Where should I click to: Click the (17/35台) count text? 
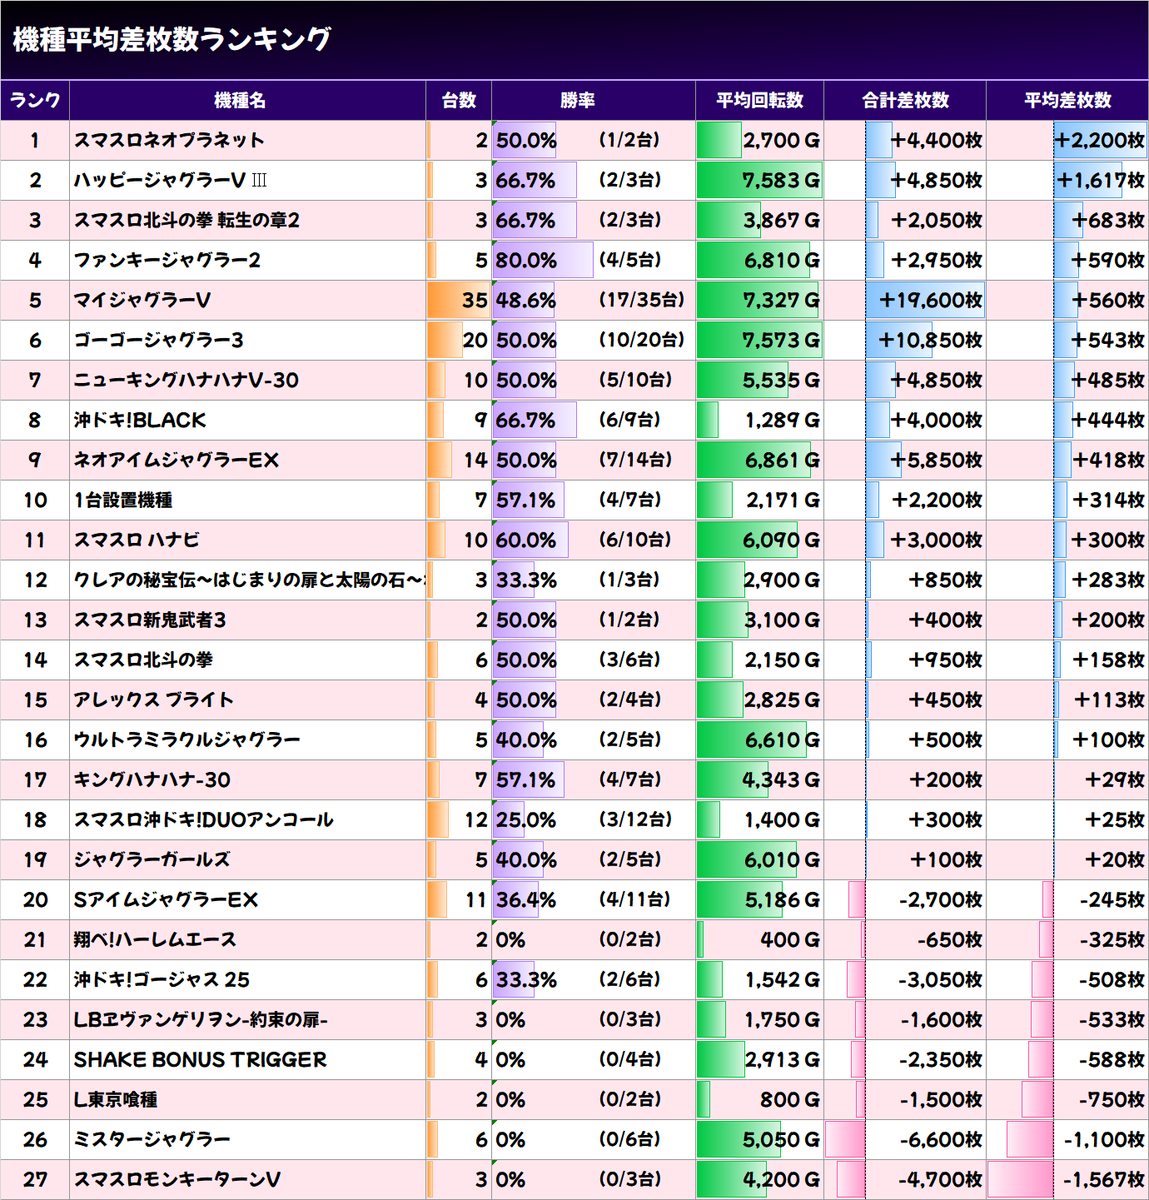tap(642, 300)
